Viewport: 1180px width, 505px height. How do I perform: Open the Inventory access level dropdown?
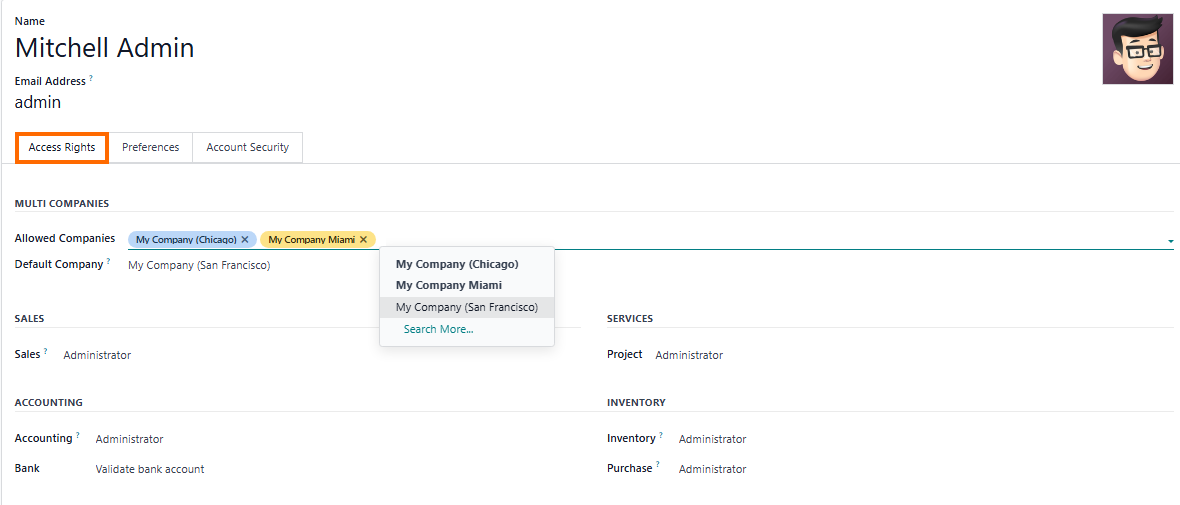[x=713, y=439]
